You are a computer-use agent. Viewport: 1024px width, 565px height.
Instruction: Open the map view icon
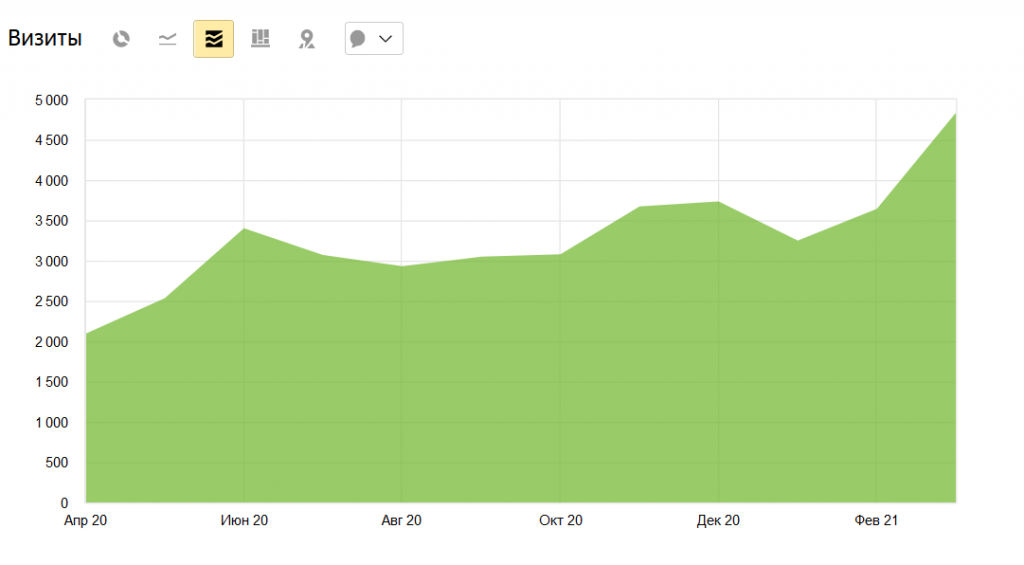(307, 39)
